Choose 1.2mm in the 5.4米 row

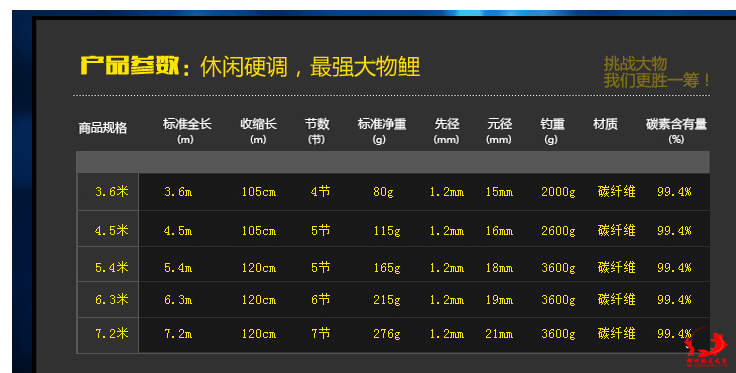pyautogui.click(x=447, y=268)
